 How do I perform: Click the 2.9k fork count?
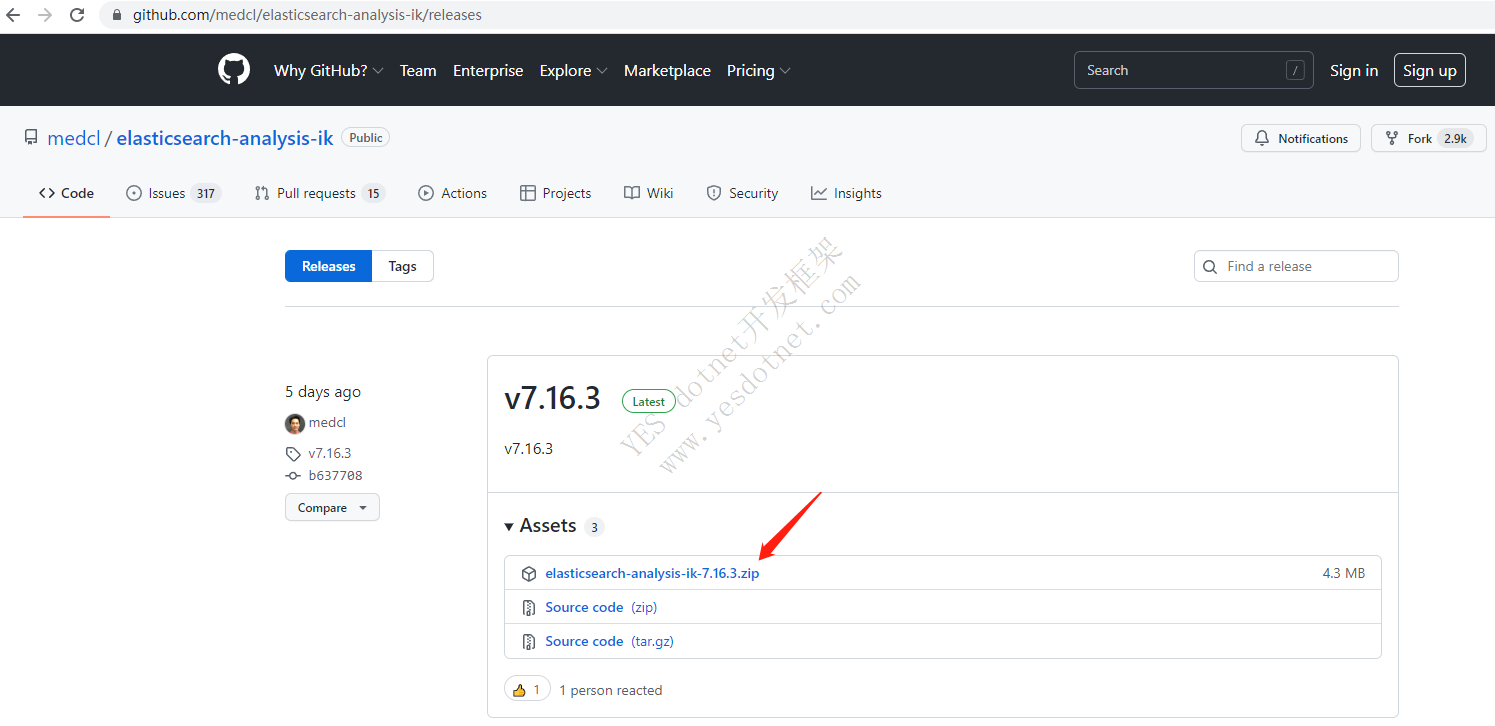coord(1456,138)
